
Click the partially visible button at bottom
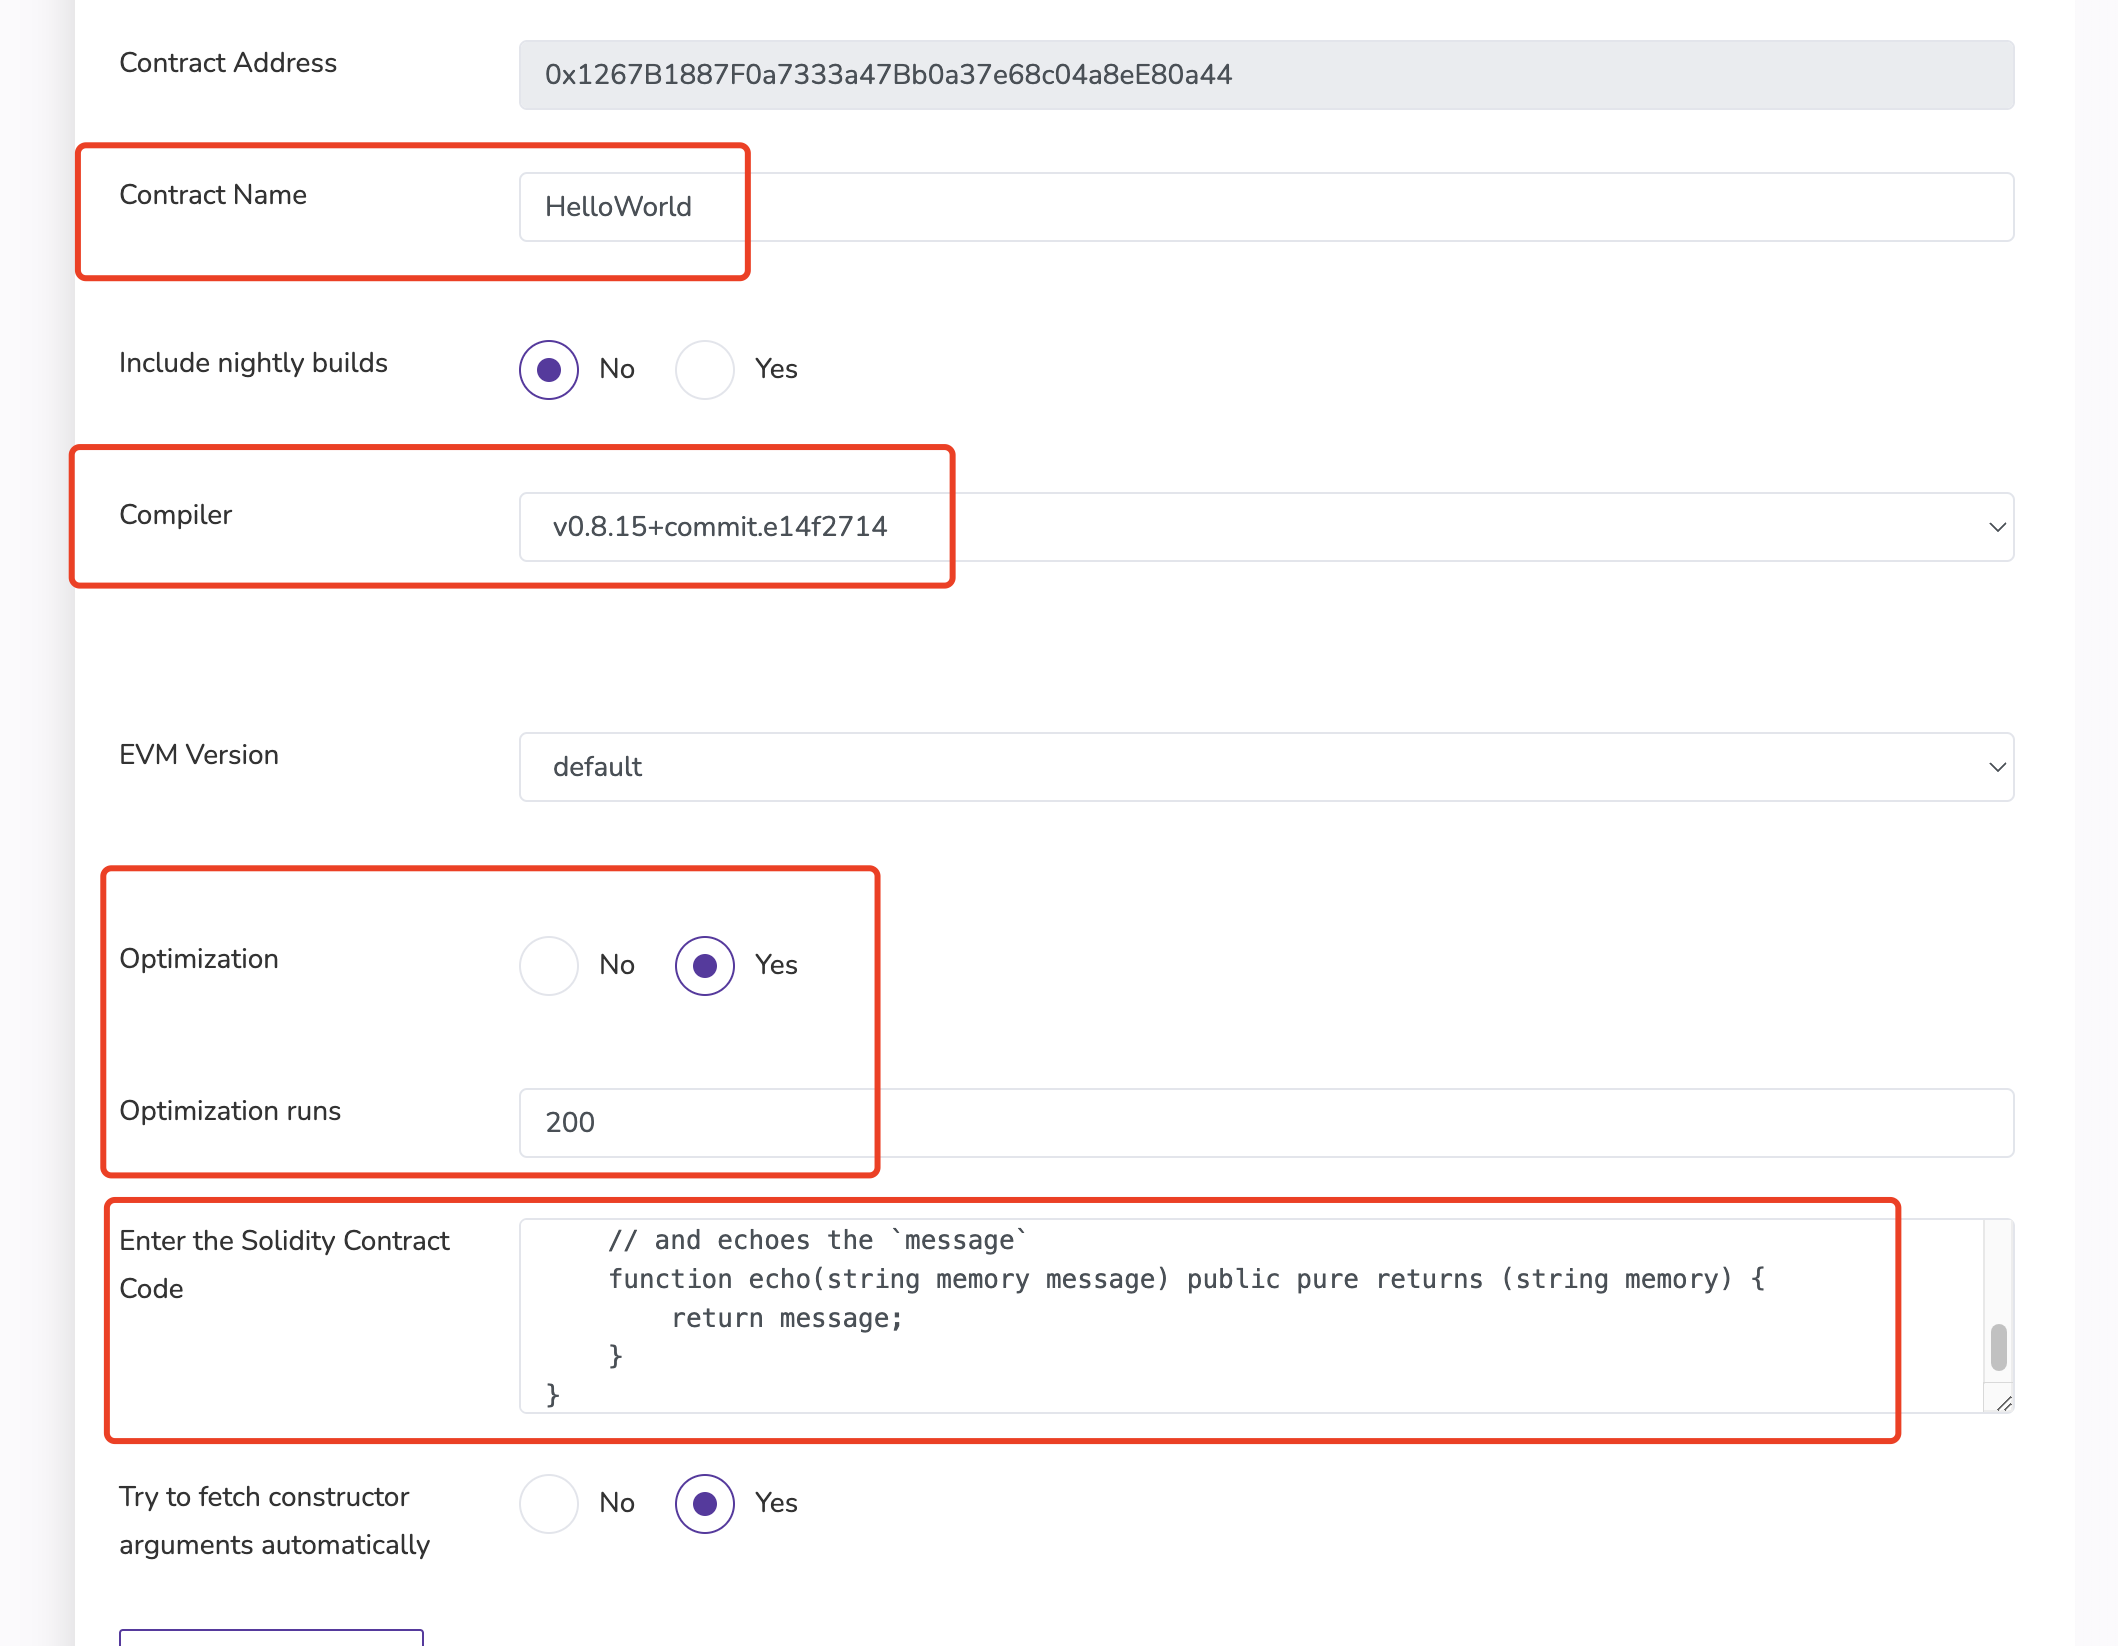pos(271,1637)
